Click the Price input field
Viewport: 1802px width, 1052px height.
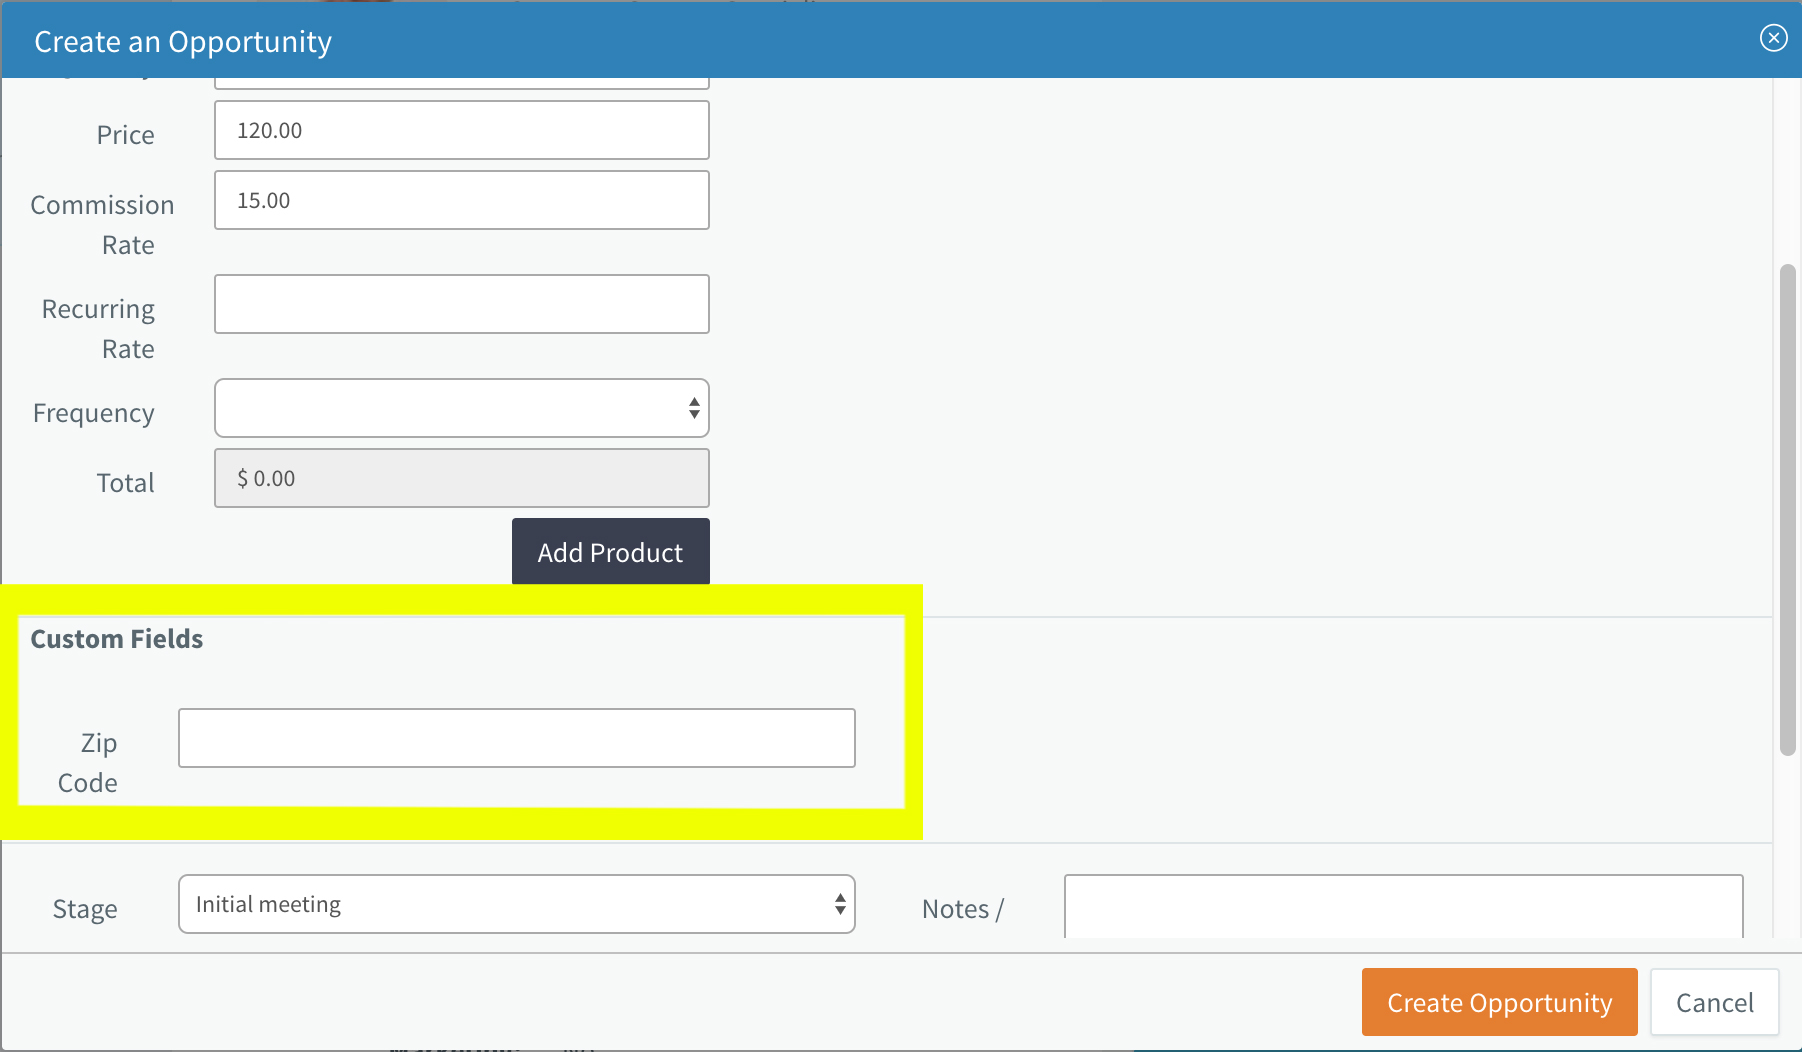[x=462, y=130]
